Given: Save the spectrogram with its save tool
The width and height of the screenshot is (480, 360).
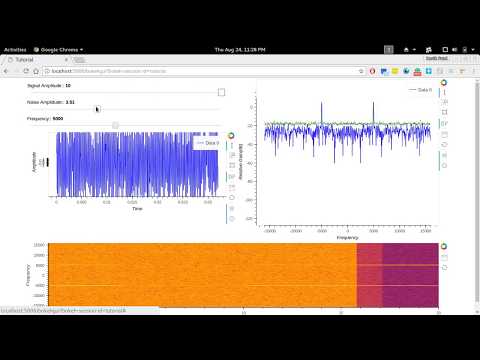Looking at the screenshot, I should 444,257.
